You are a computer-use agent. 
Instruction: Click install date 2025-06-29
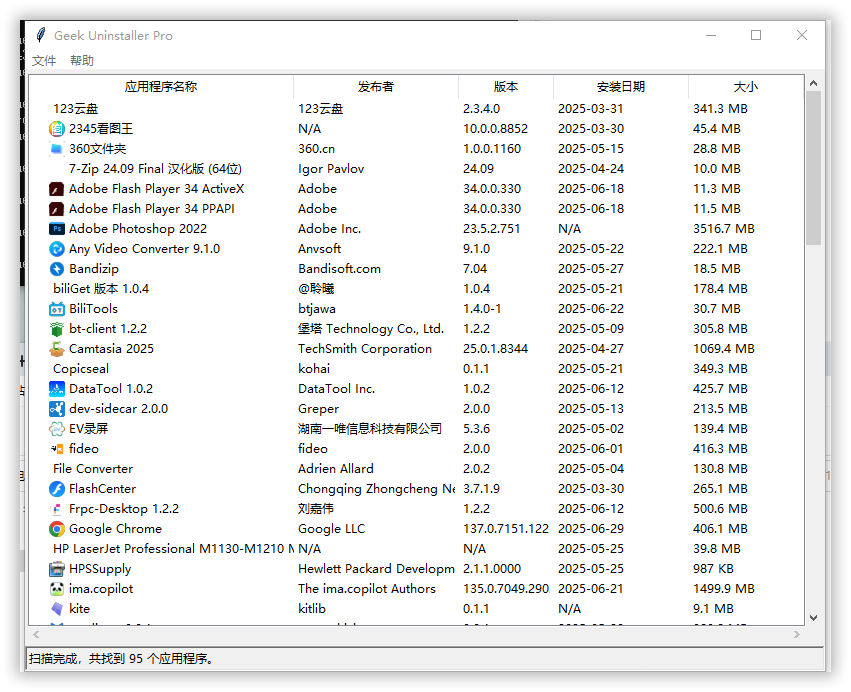coord(591,529)
